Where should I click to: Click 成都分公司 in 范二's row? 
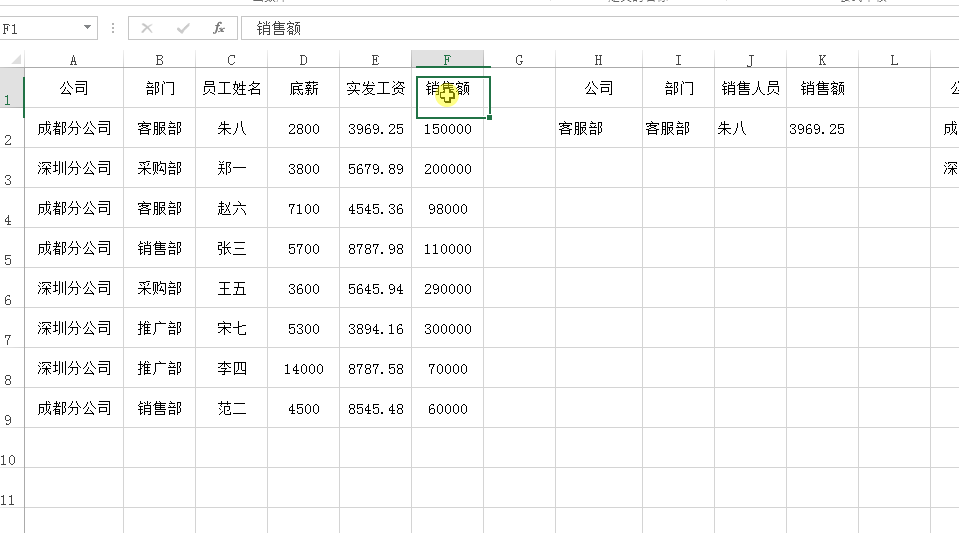(74, 409)
